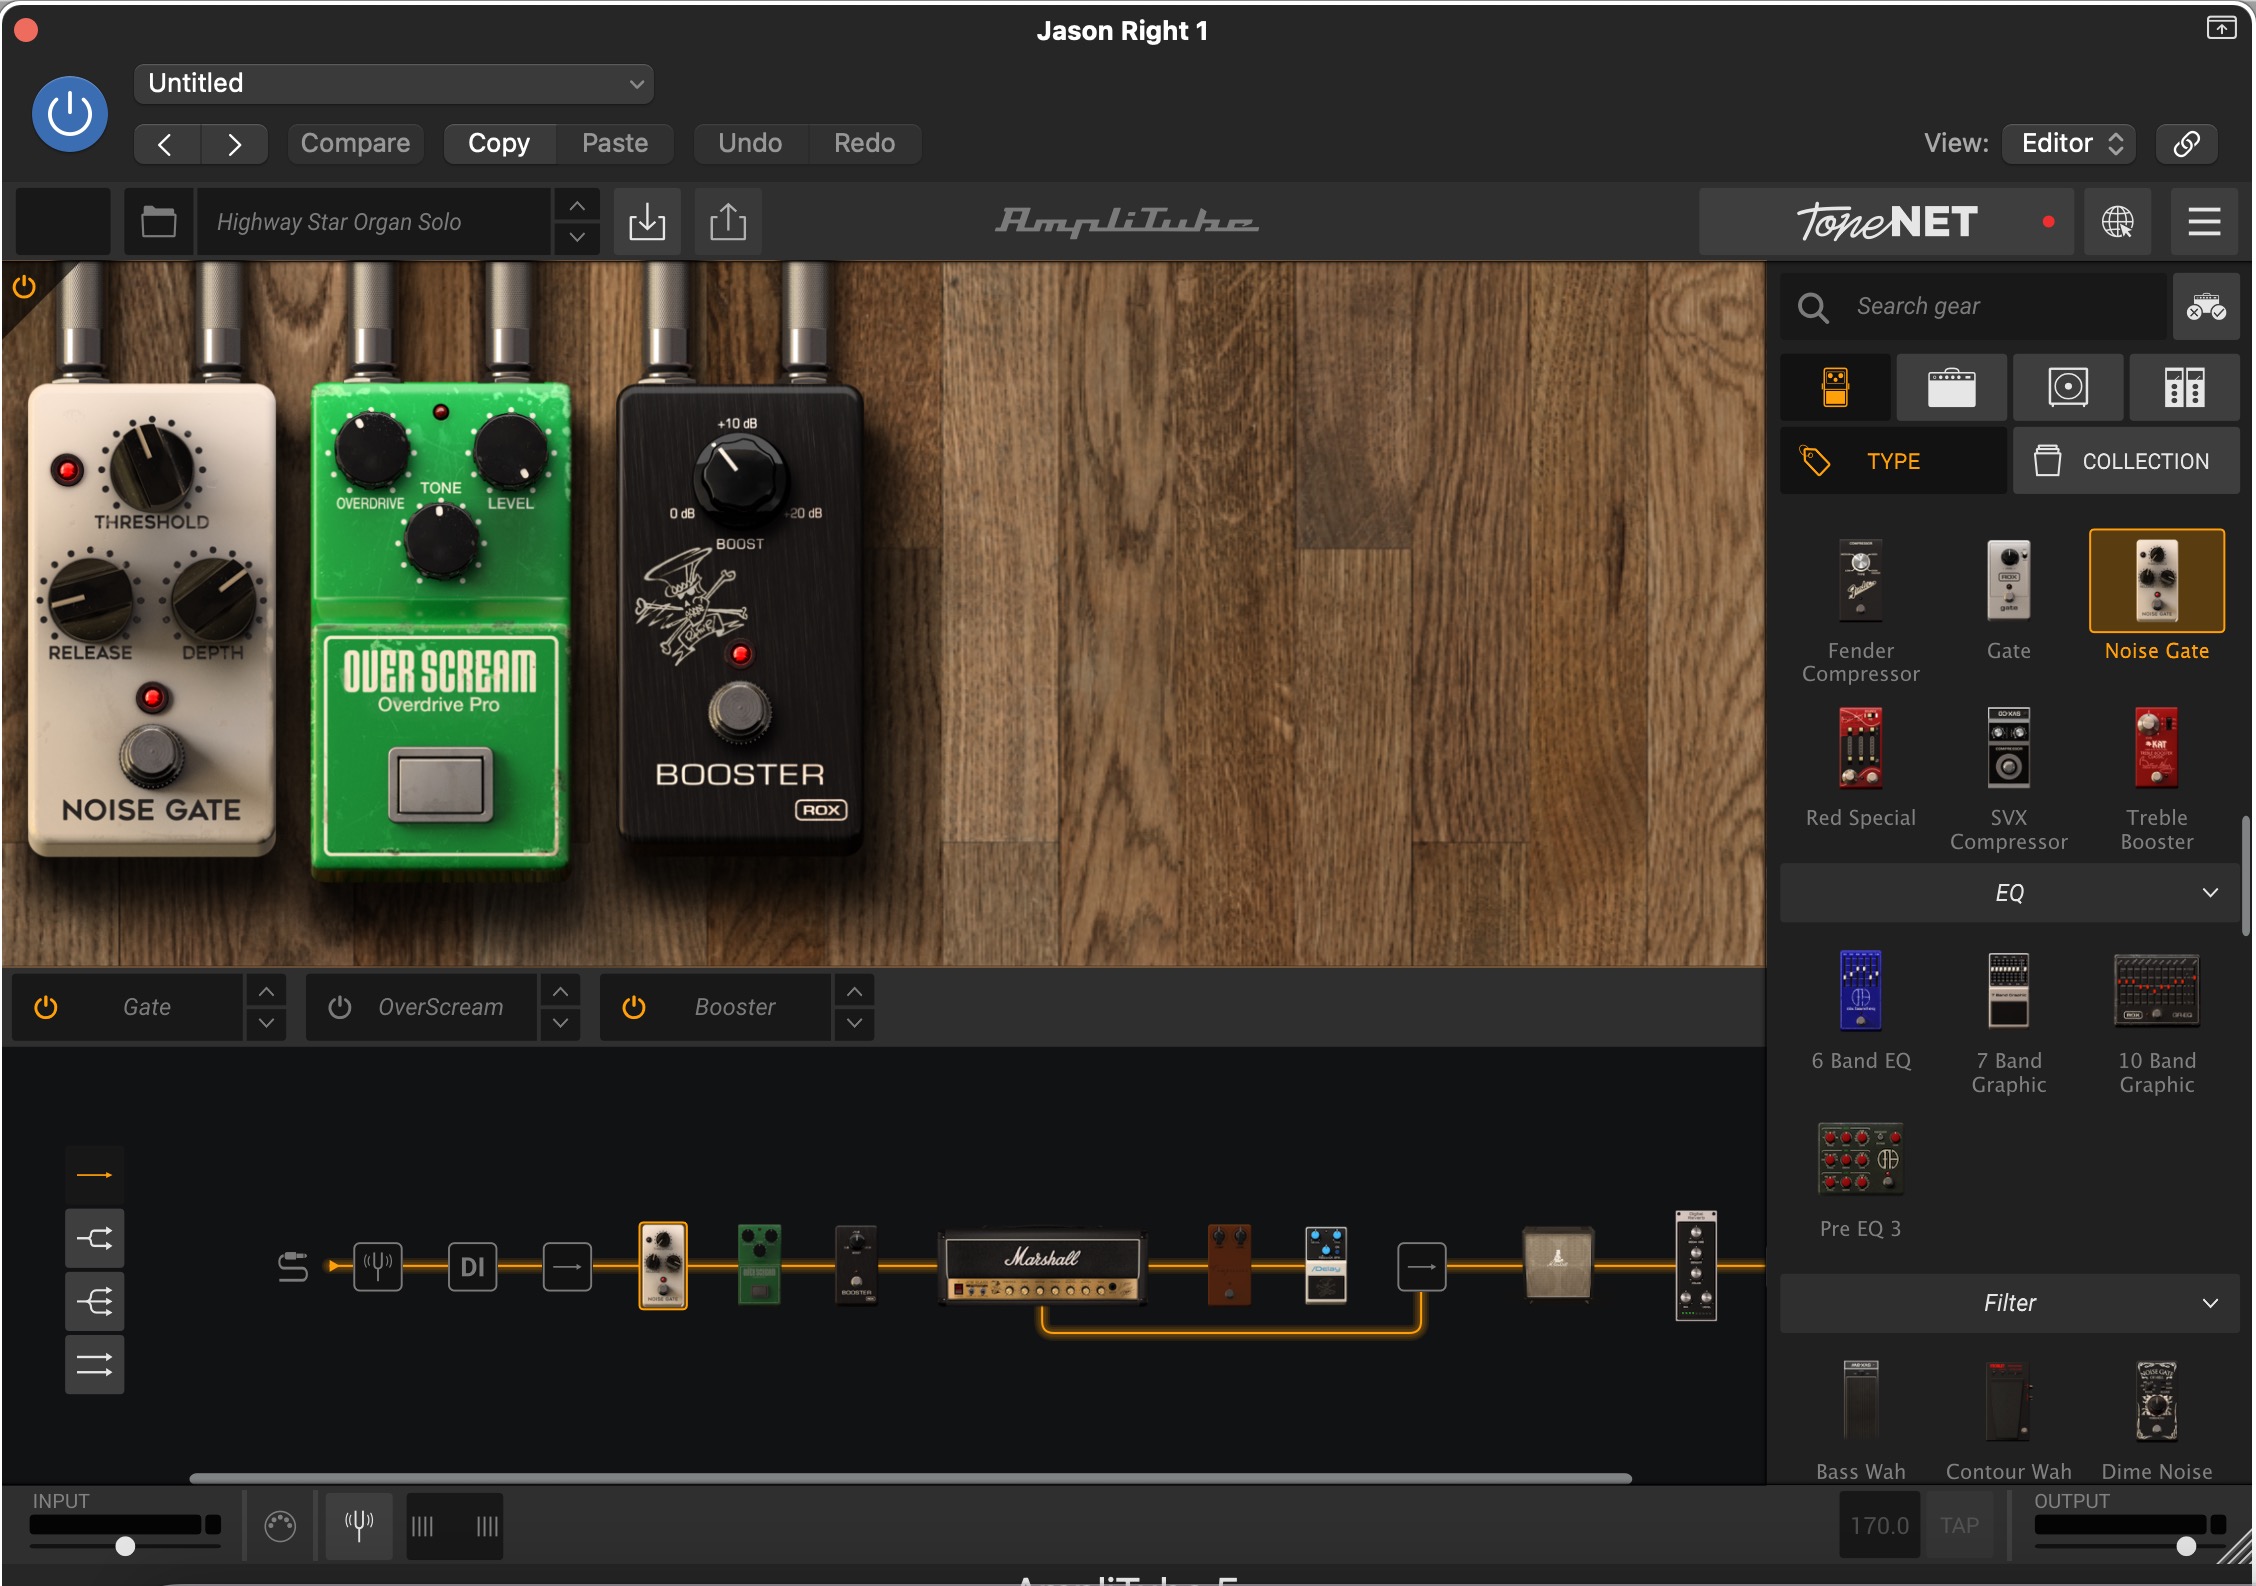The image size is (2256, 1586).
Task: Select the amplifier gear category
Action: pyautogui.click(x=1951, y=387)
